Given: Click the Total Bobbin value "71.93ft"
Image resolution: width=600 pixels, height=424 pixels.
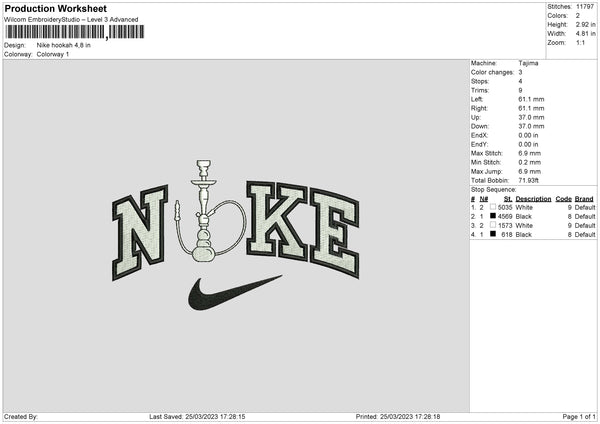Looking at the screenshot, I should pos(528,180).
